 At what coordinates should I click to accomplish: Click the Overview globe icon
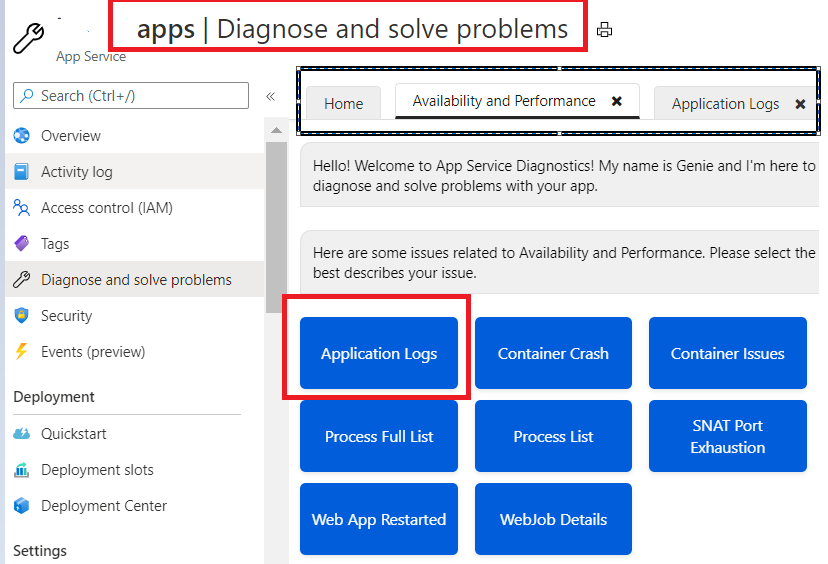point(22,136)
